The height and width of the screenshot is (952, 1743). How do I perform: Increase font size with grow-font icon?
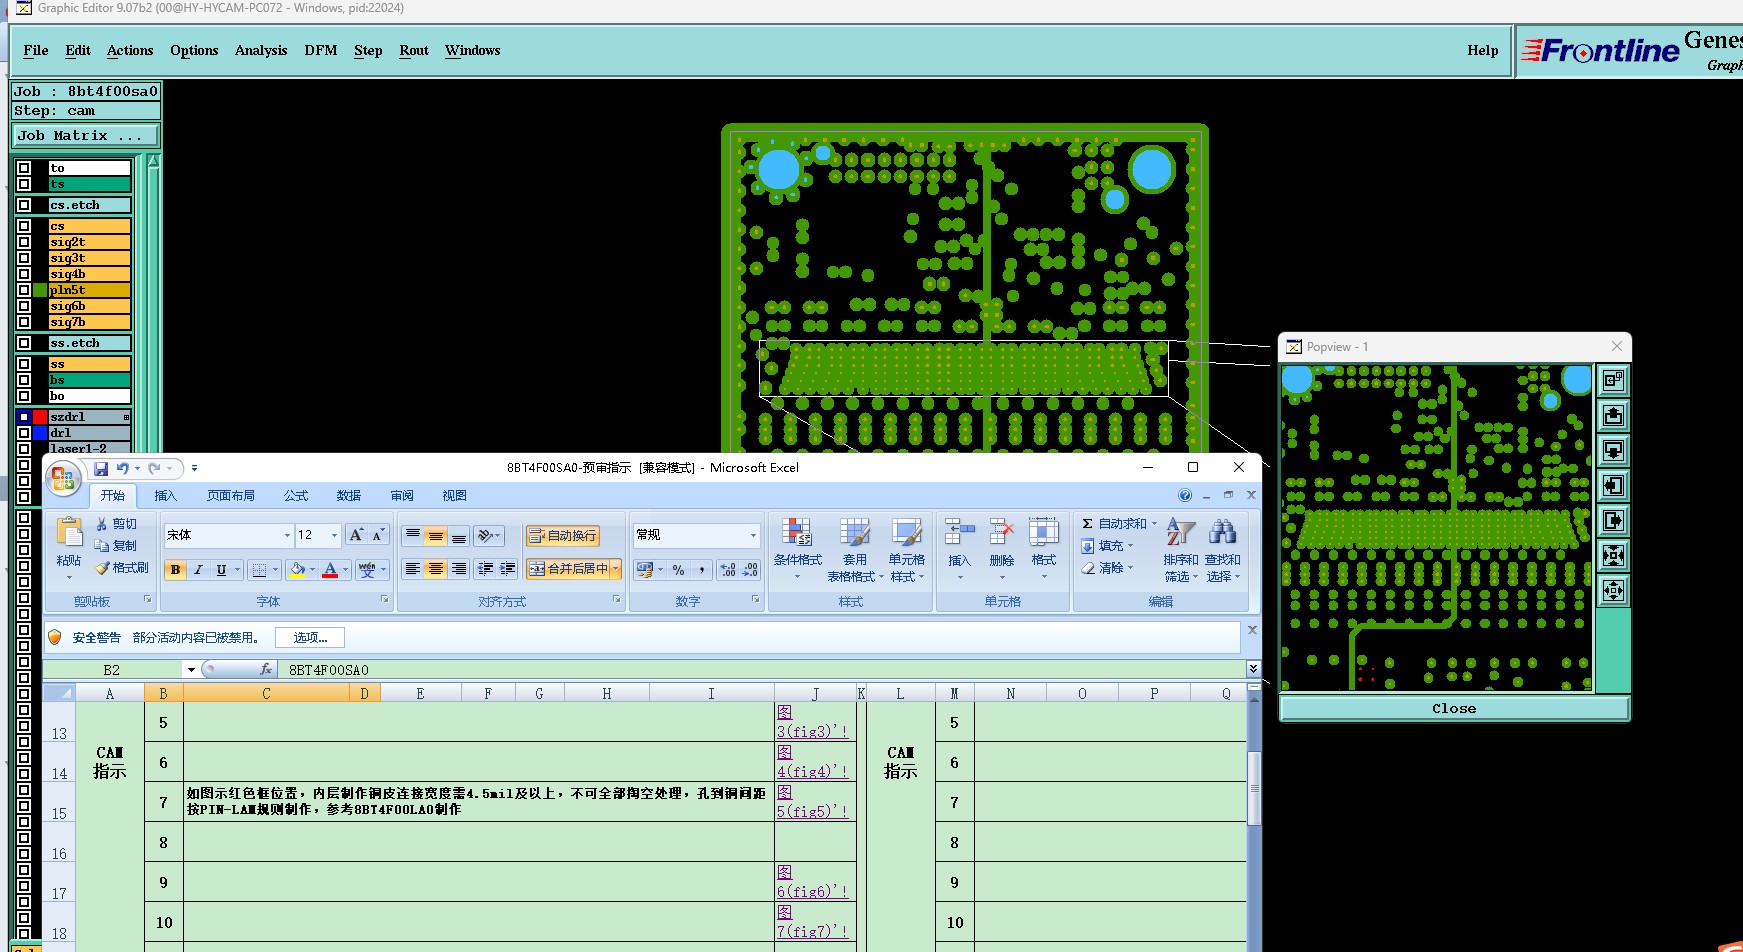(x=356, y=535)
